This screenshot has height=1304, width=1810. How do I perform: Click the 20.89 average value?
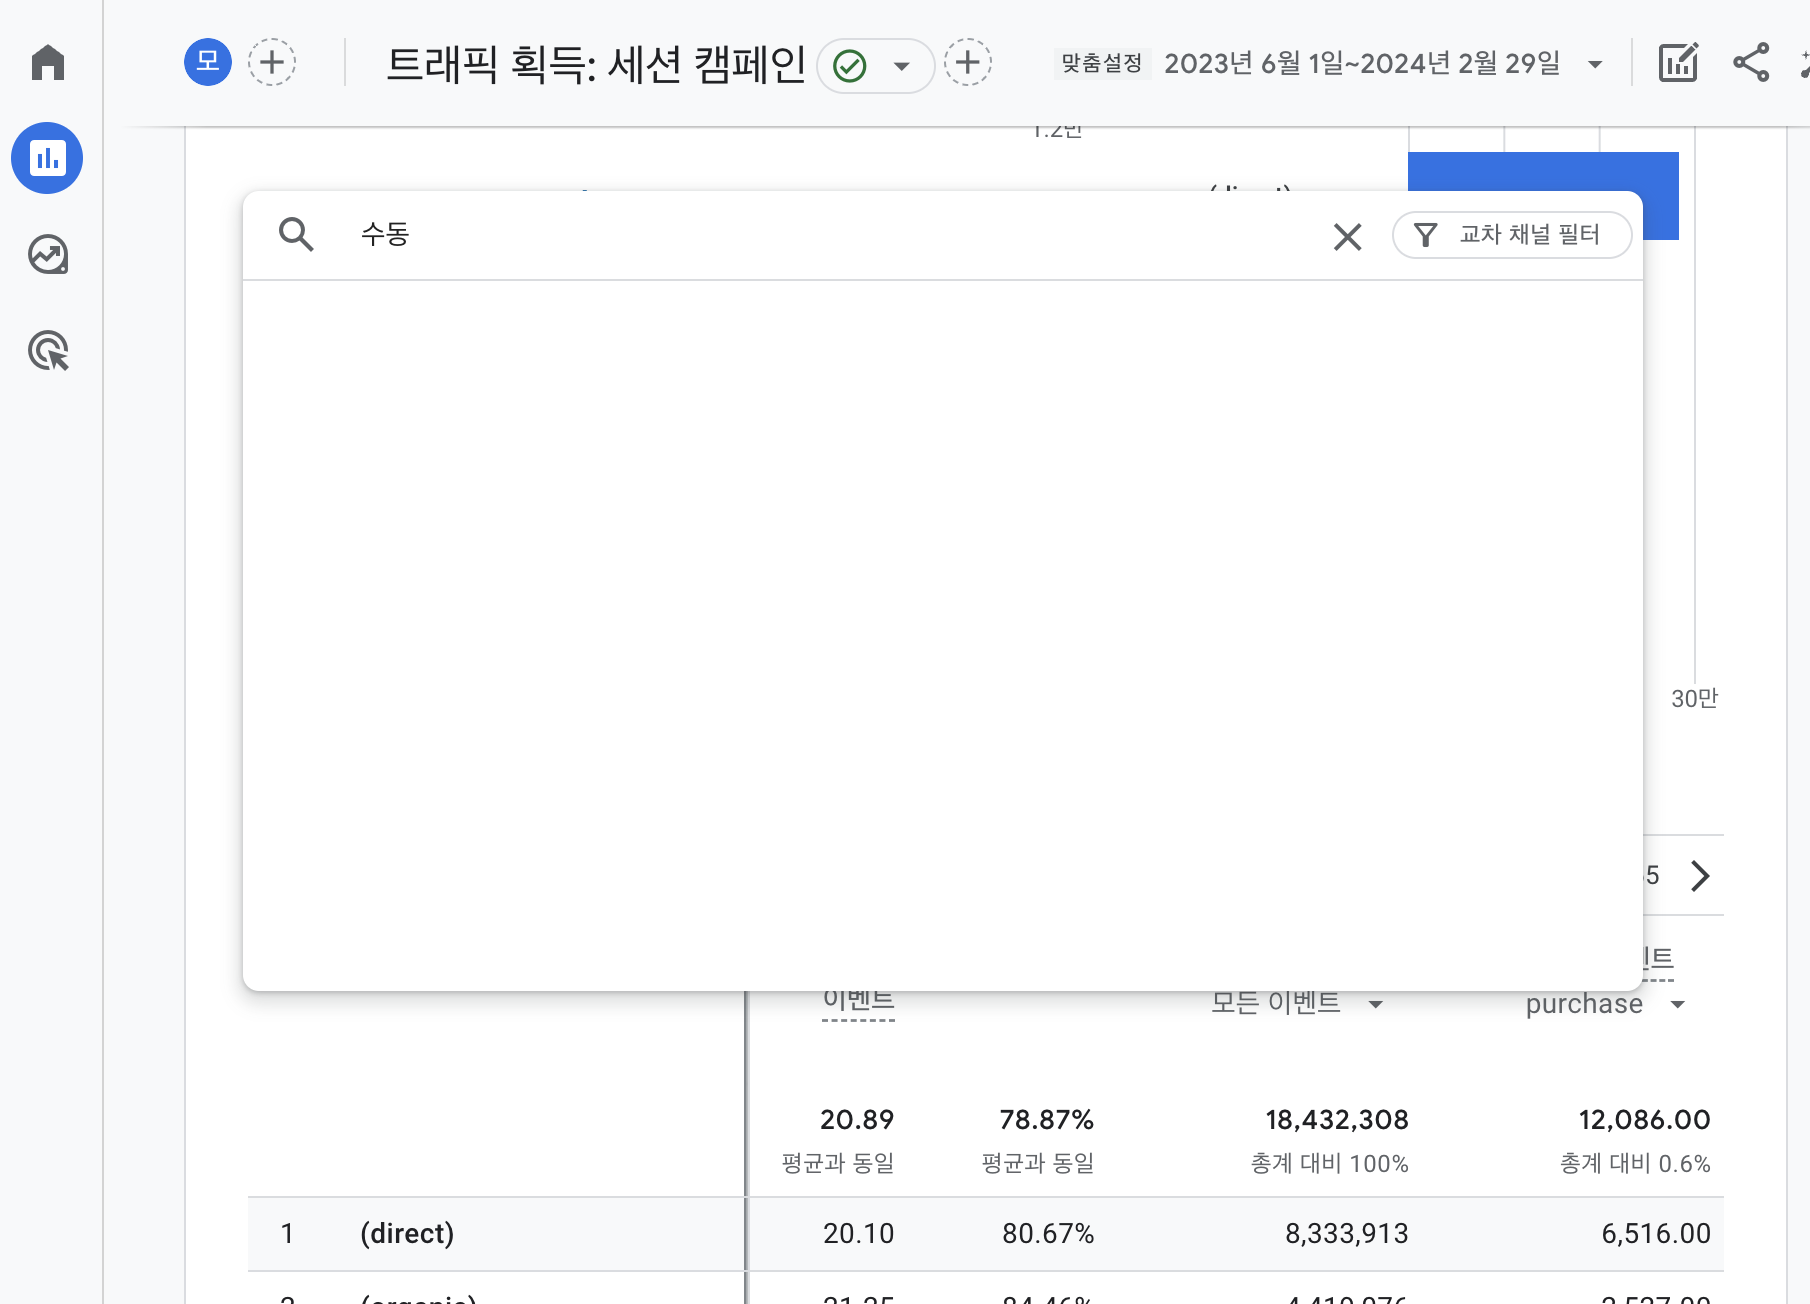[857, 1120]
